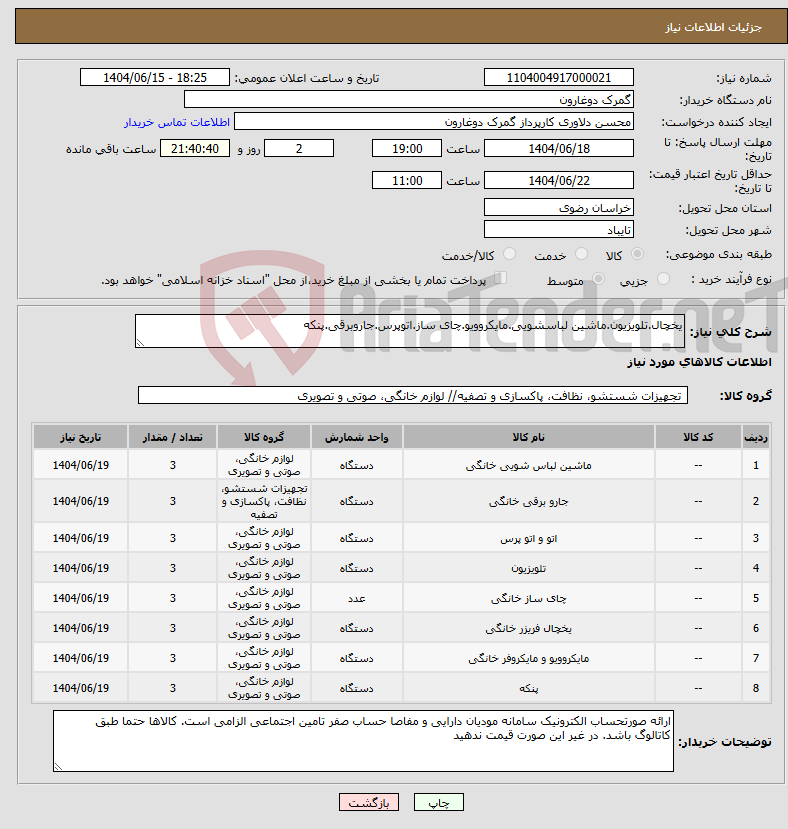Click چای ساز خانگی cell
The height and width of the screenshot is (829, 788).
[529, 598]
